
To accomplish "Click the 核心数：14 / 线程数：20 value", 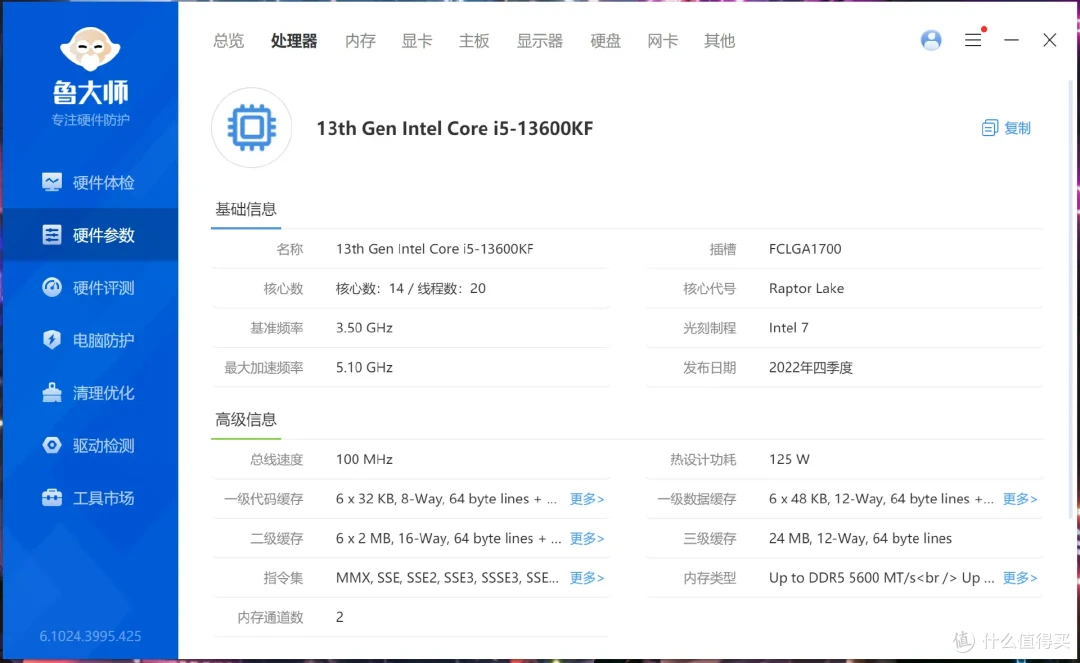I will click(x=411, y=288).
